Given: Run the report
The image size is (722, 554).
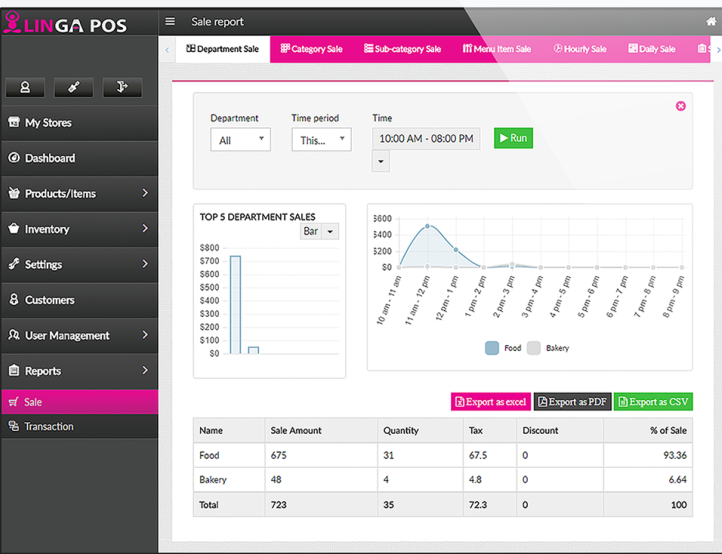Looking at the screenshot, I should pyautogui.click(x=513, y=138).
